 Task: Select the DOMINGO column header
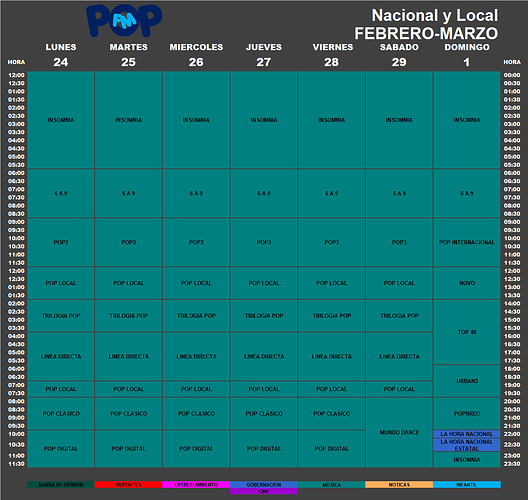click(x=467, y=47)
